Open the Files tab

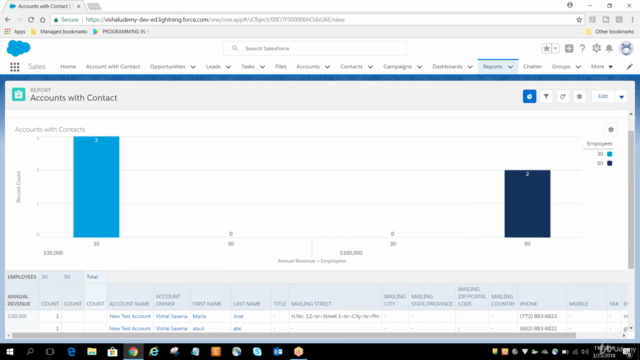[281, 67]
